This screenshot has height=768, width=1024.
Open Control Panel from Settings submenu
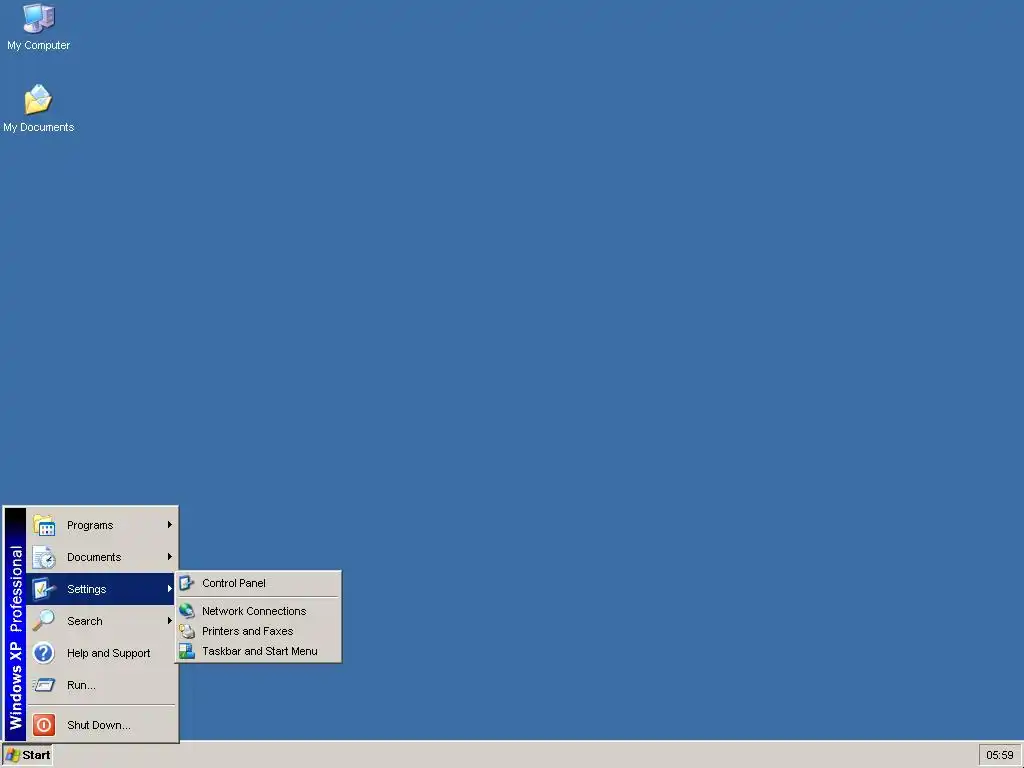[258, 583]
